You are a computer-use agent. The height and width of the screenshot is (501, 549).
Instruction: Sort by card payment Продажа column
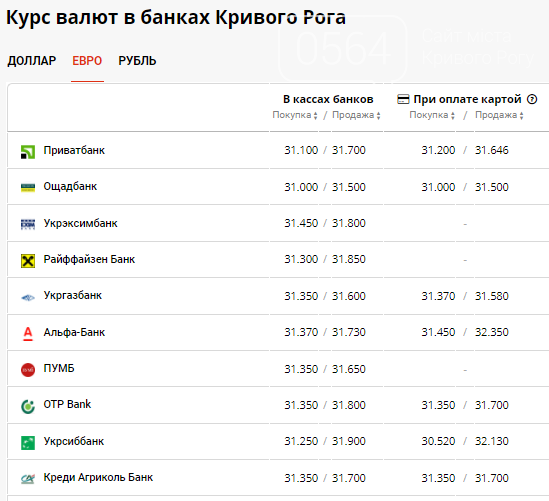(x=499, y=115)
